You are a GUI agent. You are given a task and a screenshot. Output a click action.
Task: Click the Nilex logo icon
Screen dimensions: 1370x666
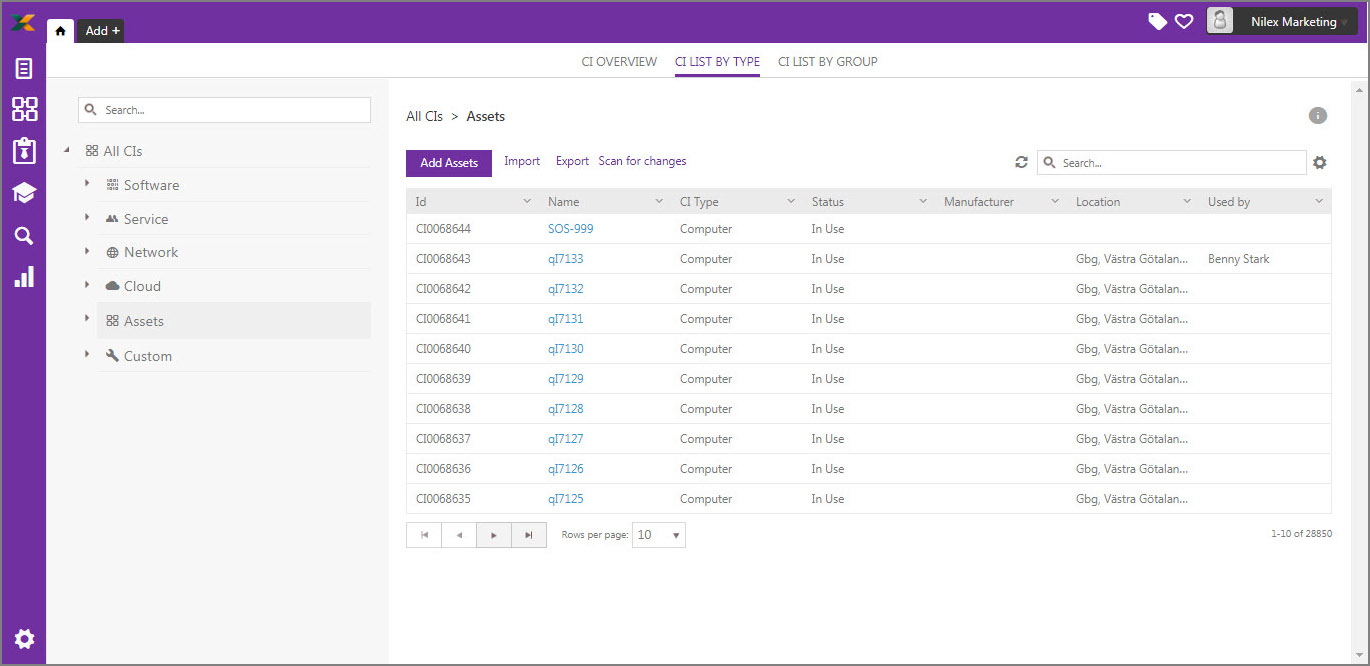click(x=23, y=22)
